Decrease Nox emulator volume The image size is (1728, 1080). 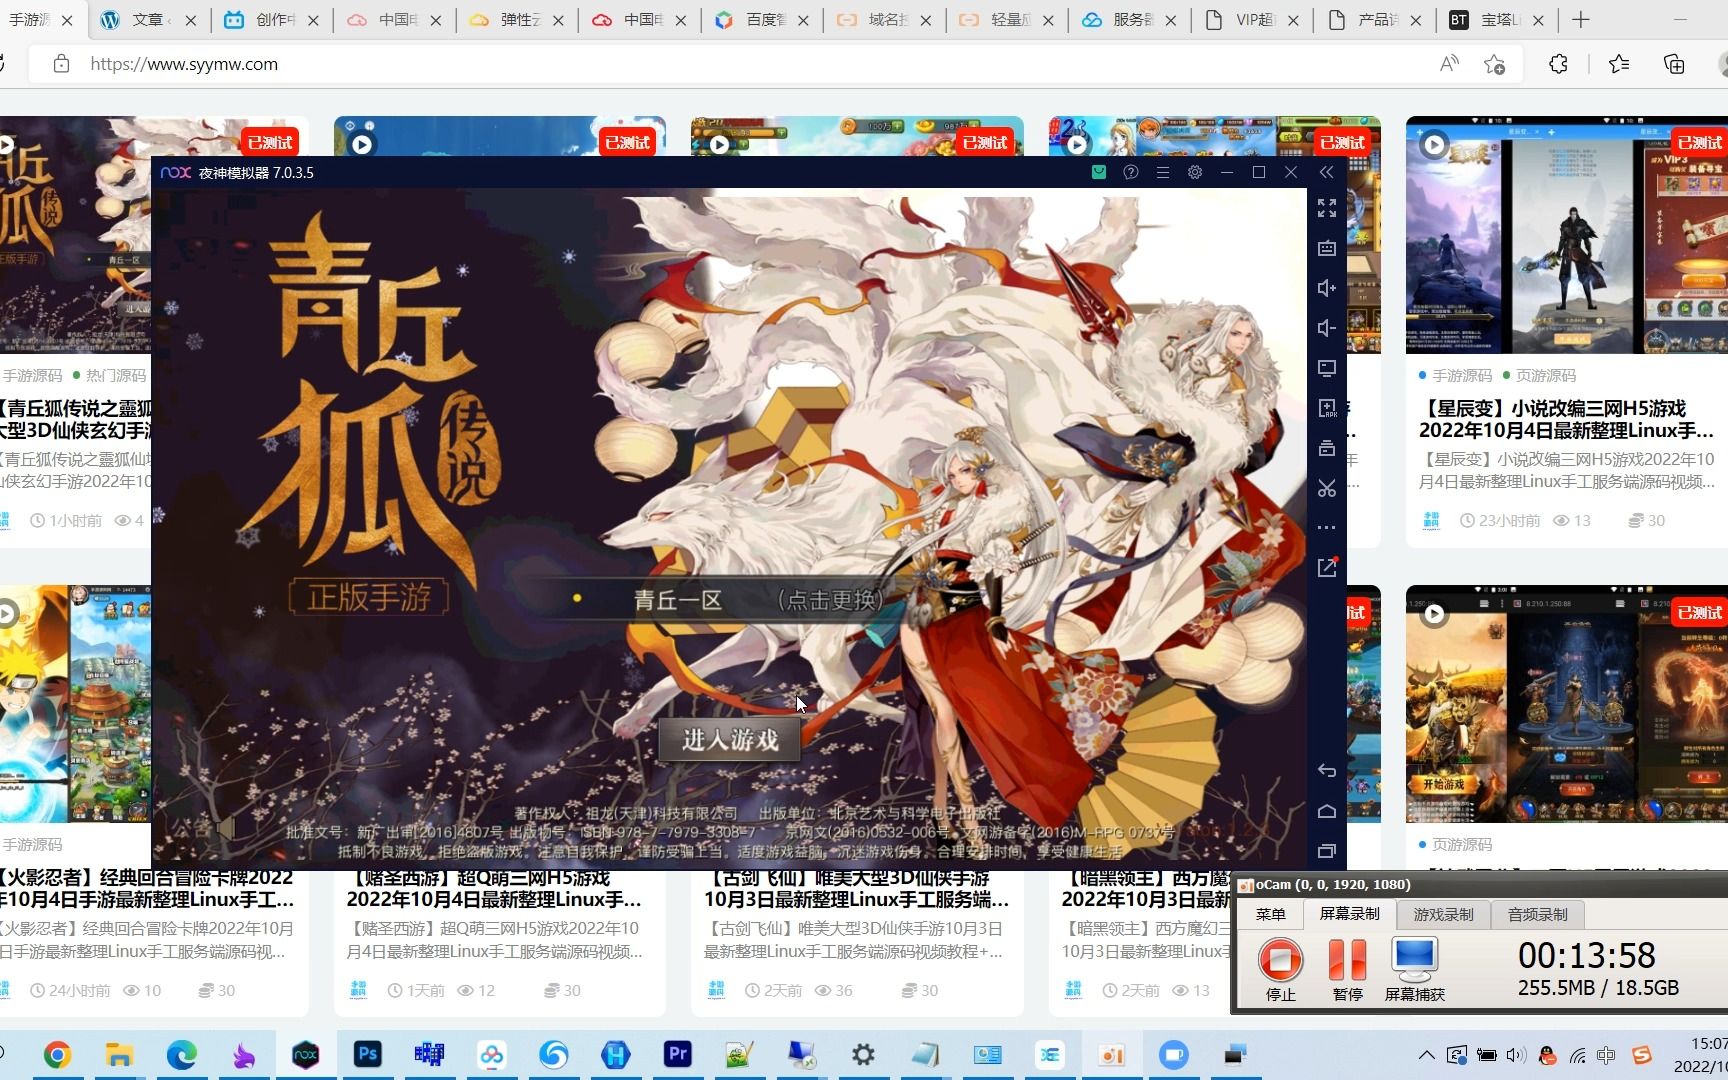tap(1327, 328)
